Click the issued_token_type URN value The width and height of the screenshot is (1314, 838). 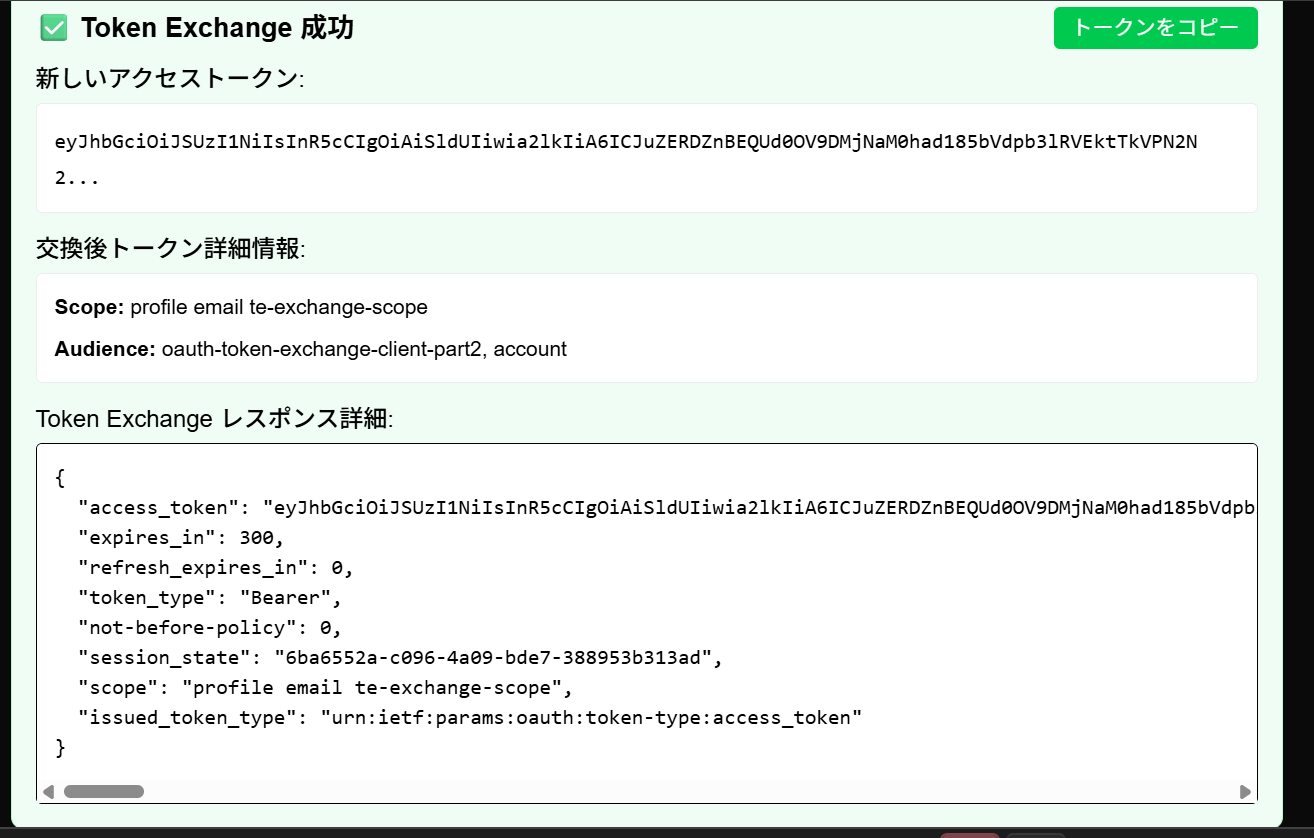(590, 718)
